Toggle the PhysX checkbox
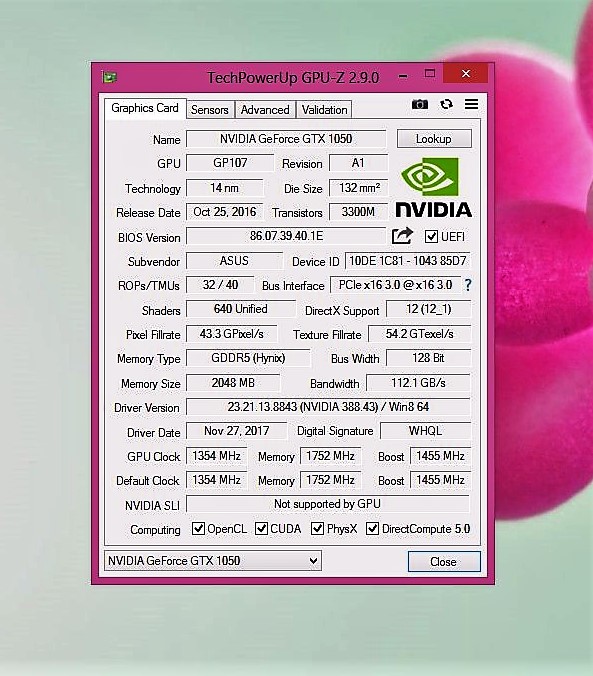The width and height of the screenshot is (593, 676). (x=317, y=528)
